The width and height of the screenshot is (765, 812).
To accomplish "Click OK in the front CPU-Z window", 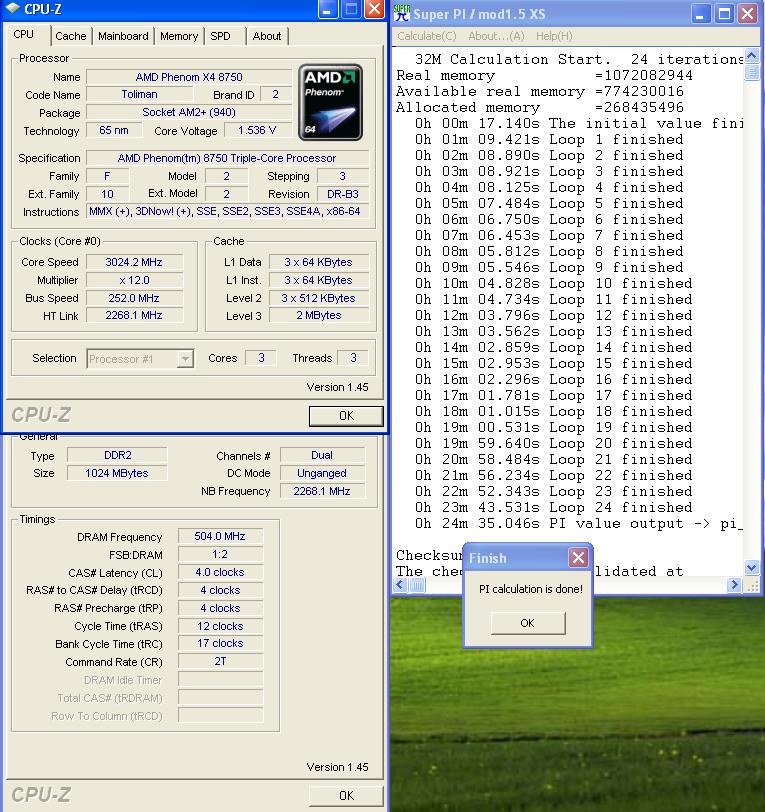I will pos(346,416).
